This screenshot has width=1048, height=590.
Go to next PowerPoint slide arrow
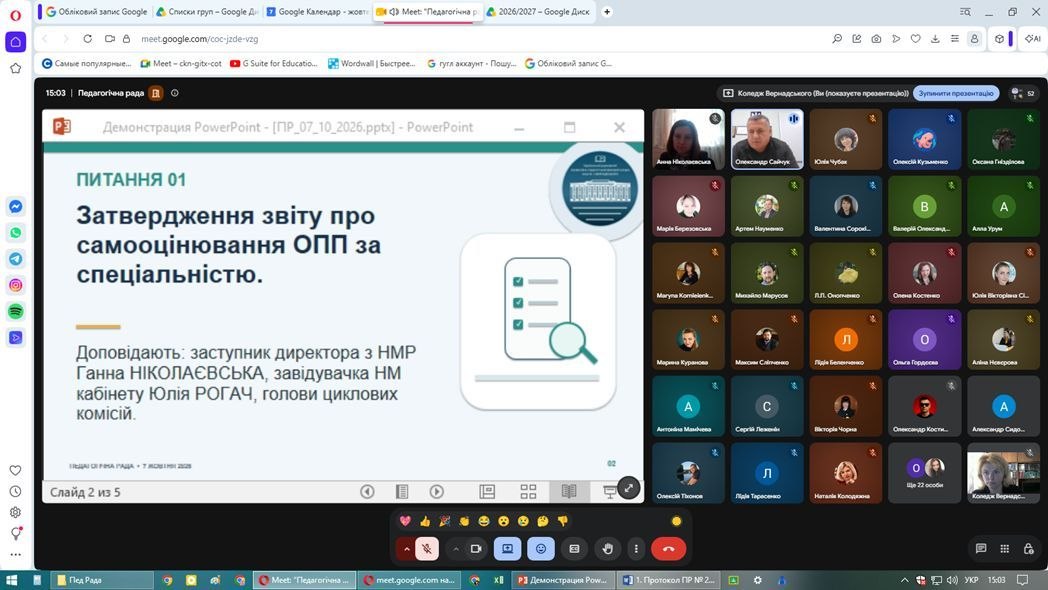tap(436, 492)
